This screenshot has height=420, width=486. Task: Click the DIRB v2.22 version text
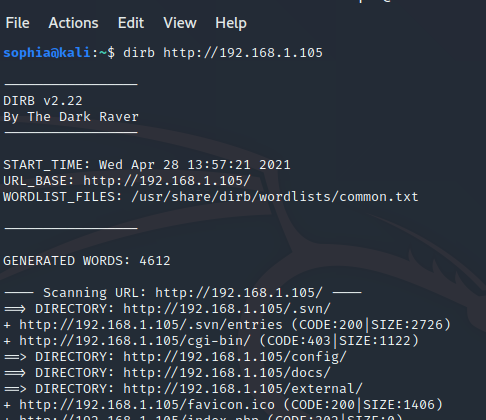coord(43,101)
